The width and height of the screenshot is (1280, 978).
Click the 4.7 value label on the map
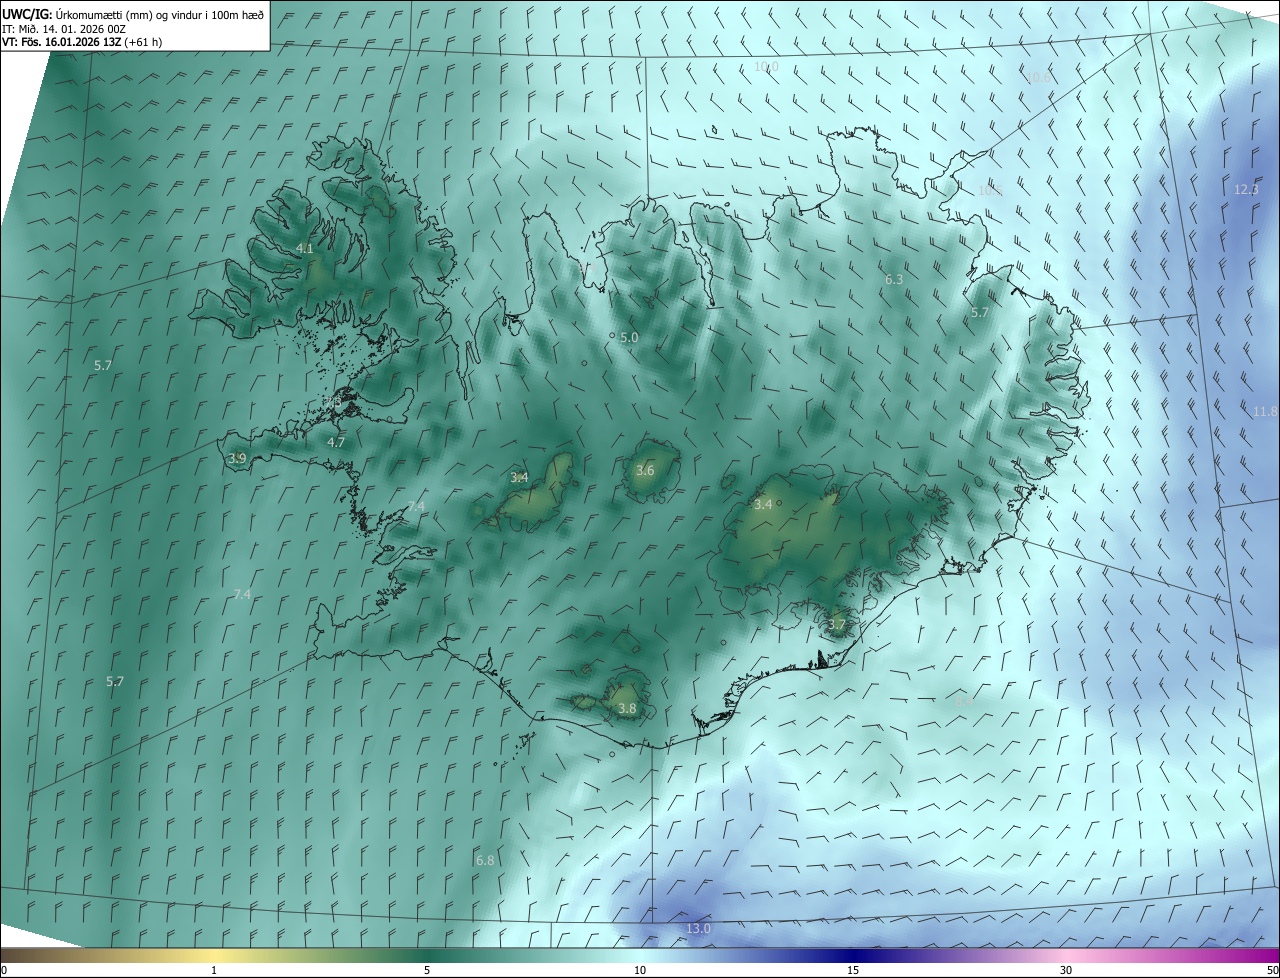[x=336, y=442]
